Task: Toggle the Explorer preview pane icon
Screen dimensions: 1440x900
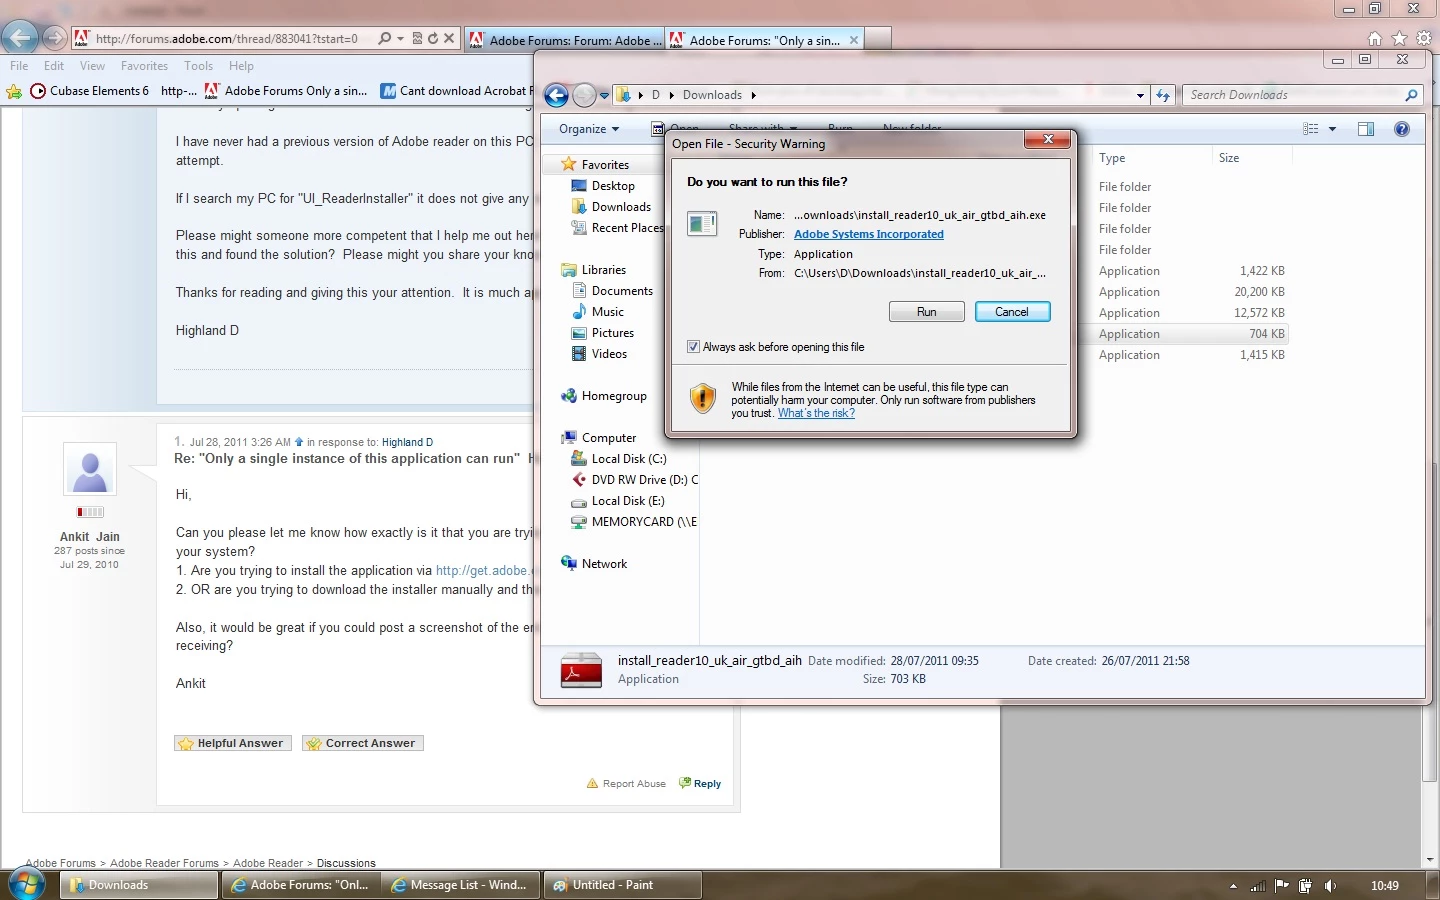Action: click(1366, 129)
